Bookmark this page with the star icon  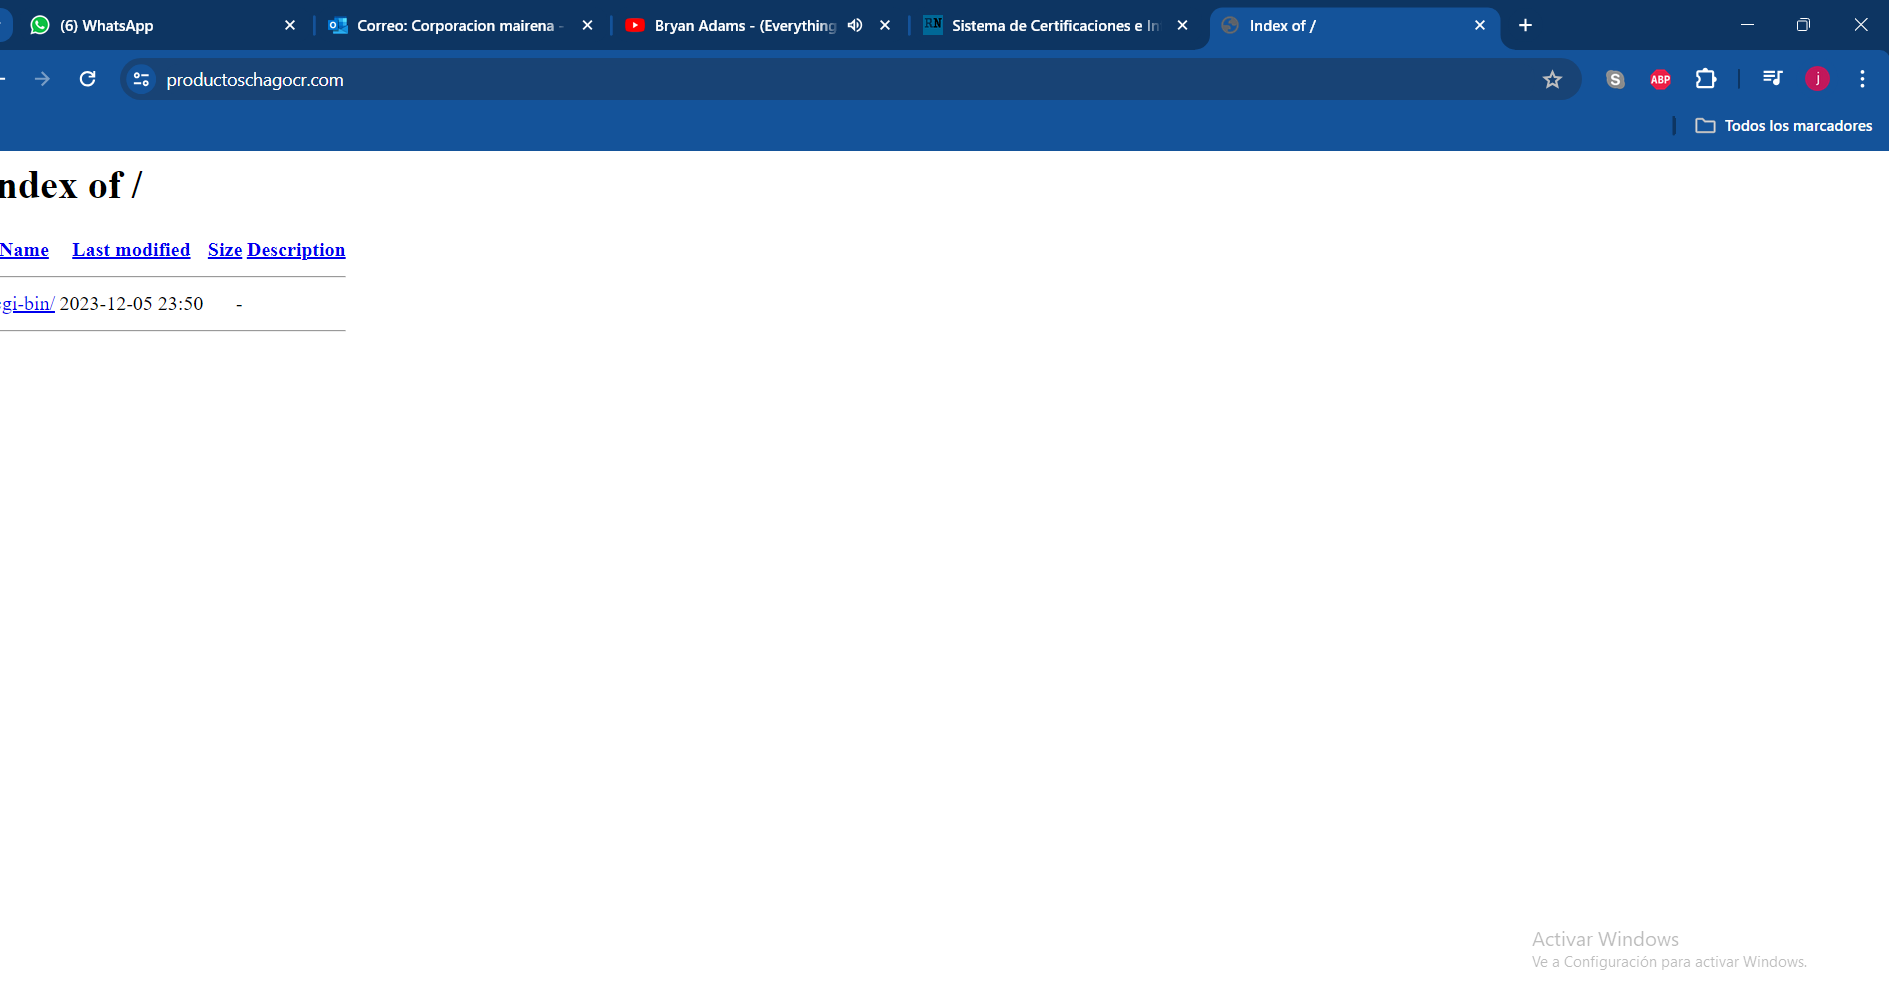1551,80
